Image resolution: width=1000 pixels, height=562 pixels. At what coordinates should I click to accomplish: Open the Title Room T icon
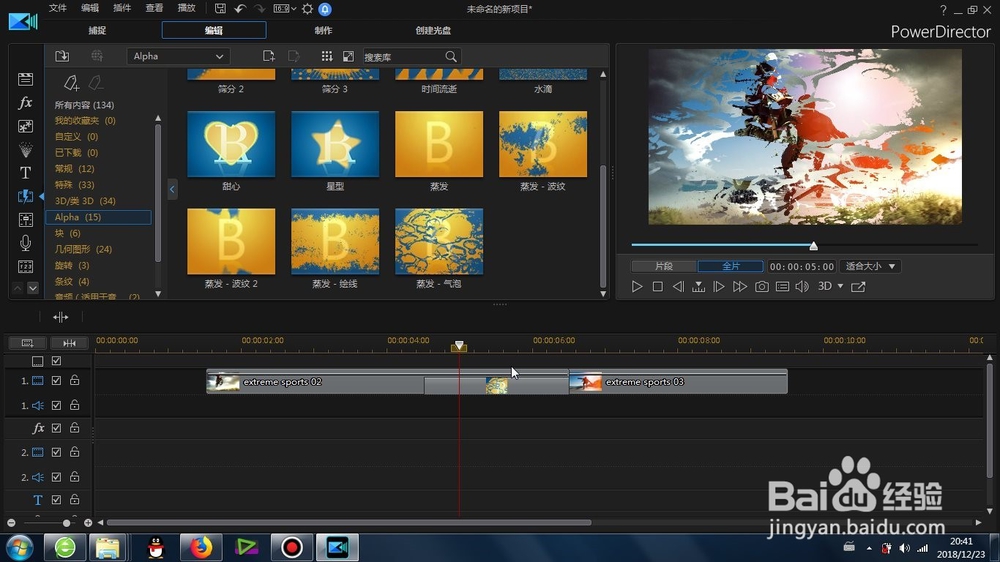point(26,173)
